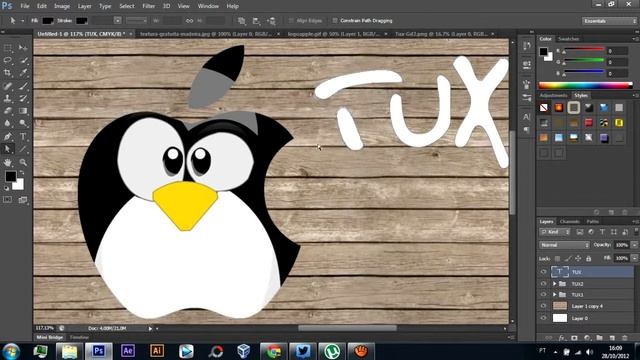640x360 pixels.
Task: Toggle lock position for layer
Action: point(578,258)
